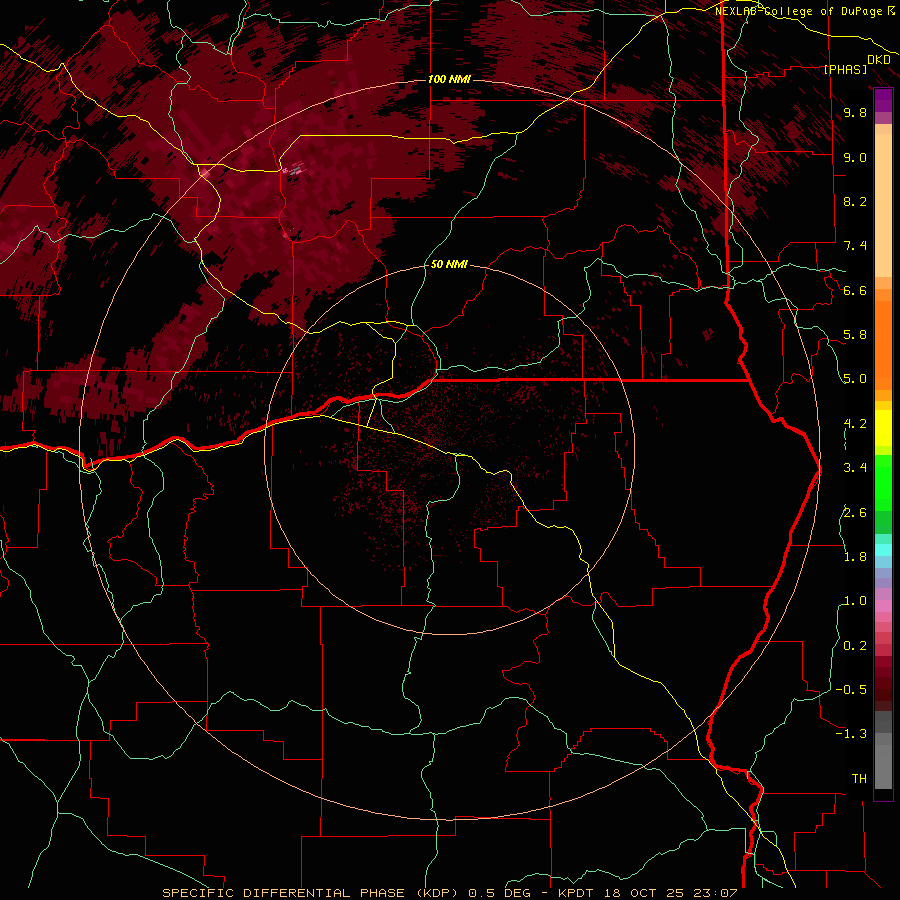Click the 5.0 value on the color scale
The width and height of the screenshot is (900, 900).
[855, 379]
